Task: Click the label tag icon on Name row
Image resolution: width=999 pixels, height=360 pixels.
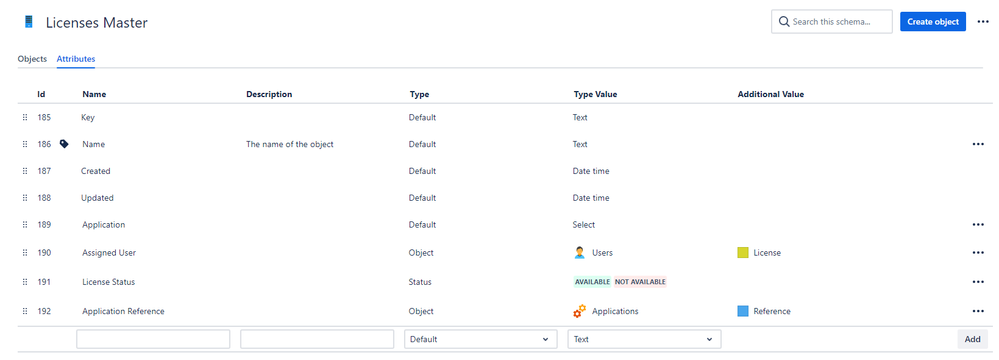Action: pyautogui.click(x=64, y=144)
